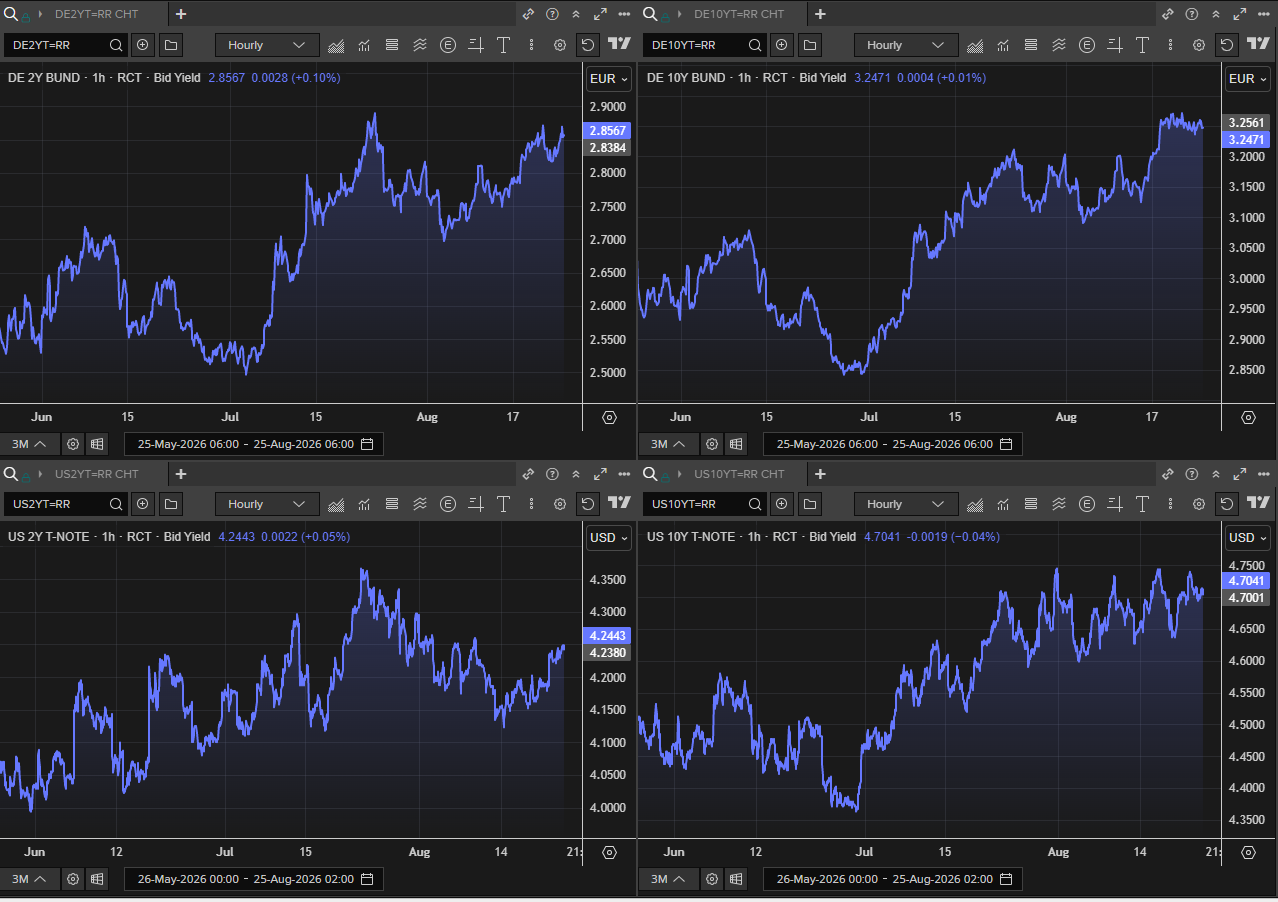
Task: Open chart type menu in DE2YT panel
Action: [336, 45]
